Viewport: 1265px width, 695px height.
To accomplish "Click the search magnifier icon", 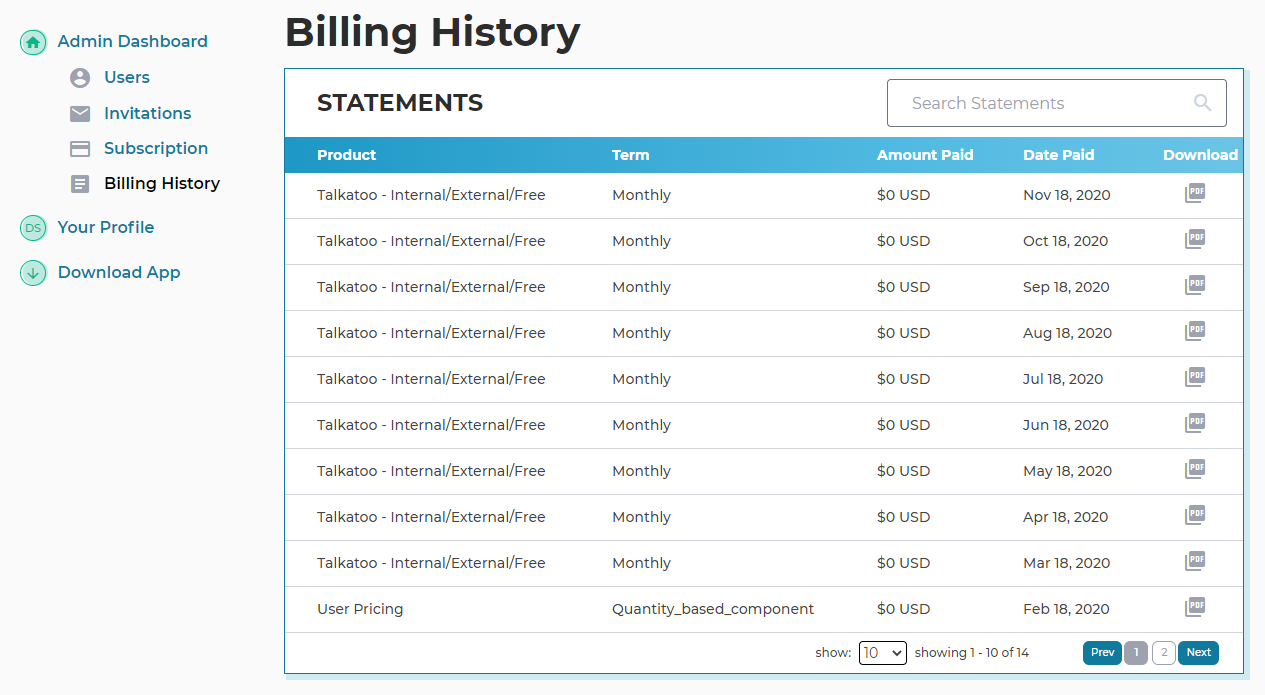I will coord(1202,103).
